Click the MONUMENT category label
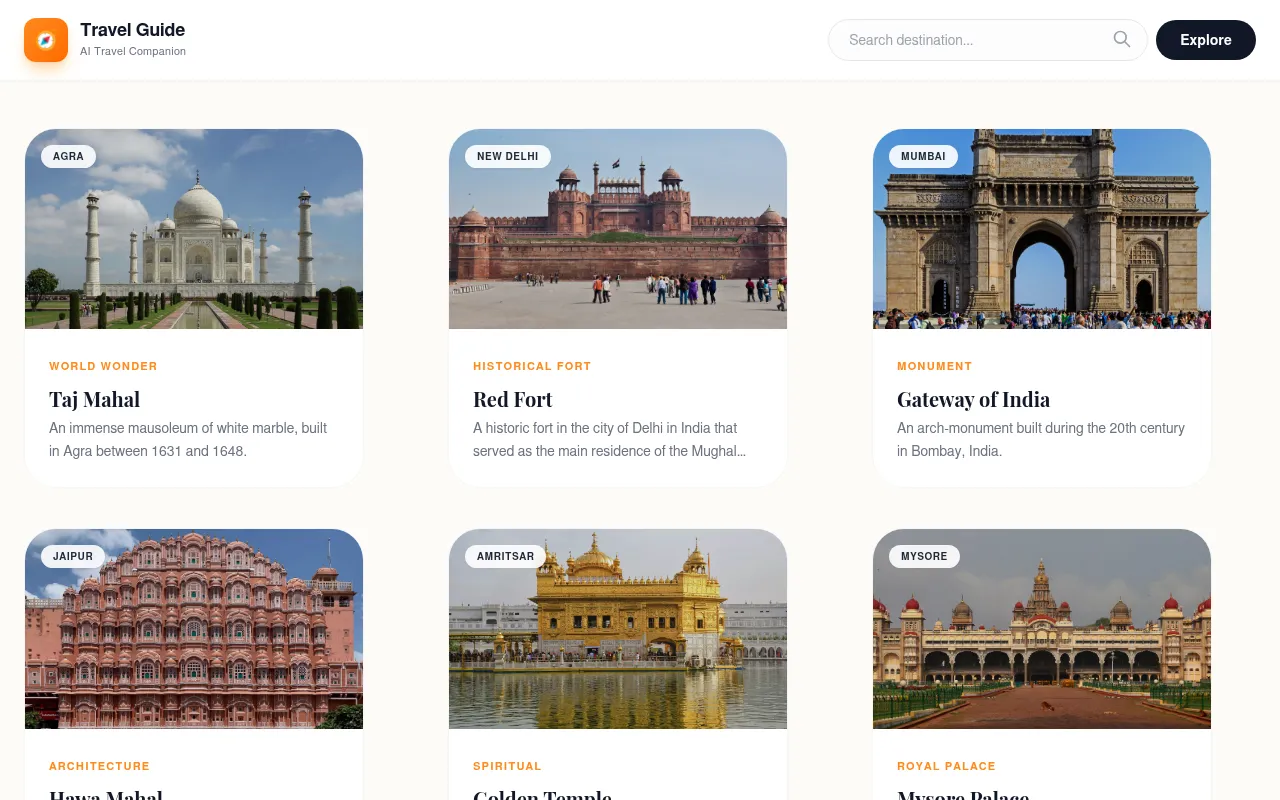This screenshot has width=1280, height=800. pos(934,366)
